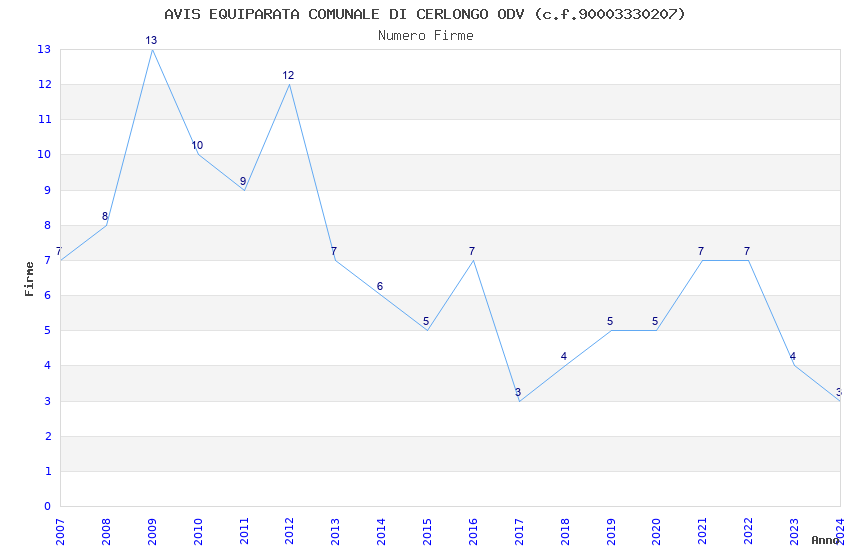Click the y-axis tick label 0
This screenshot has width=850, height=550.
click(48, 506)
